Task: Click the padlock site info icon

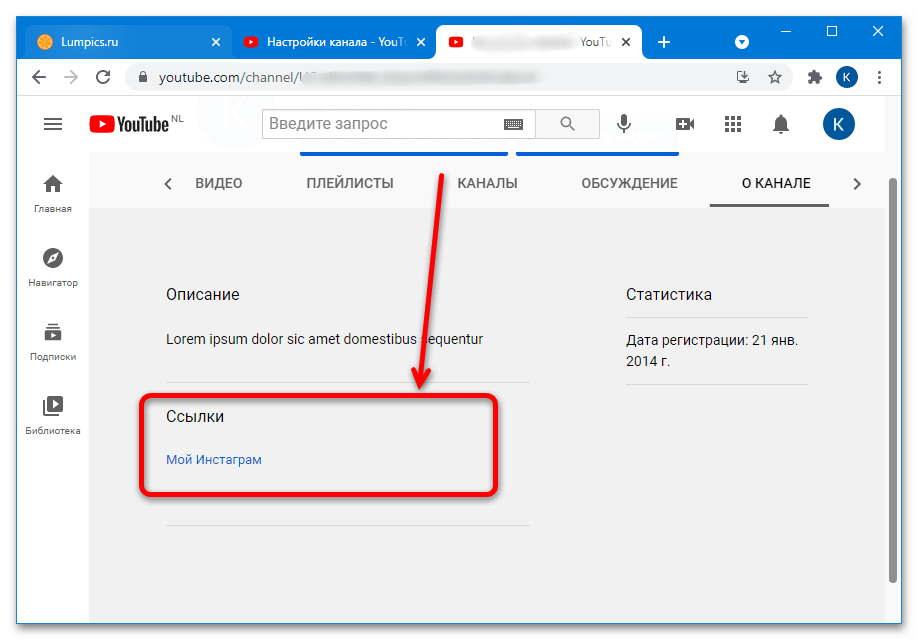Action: point(142,77)
